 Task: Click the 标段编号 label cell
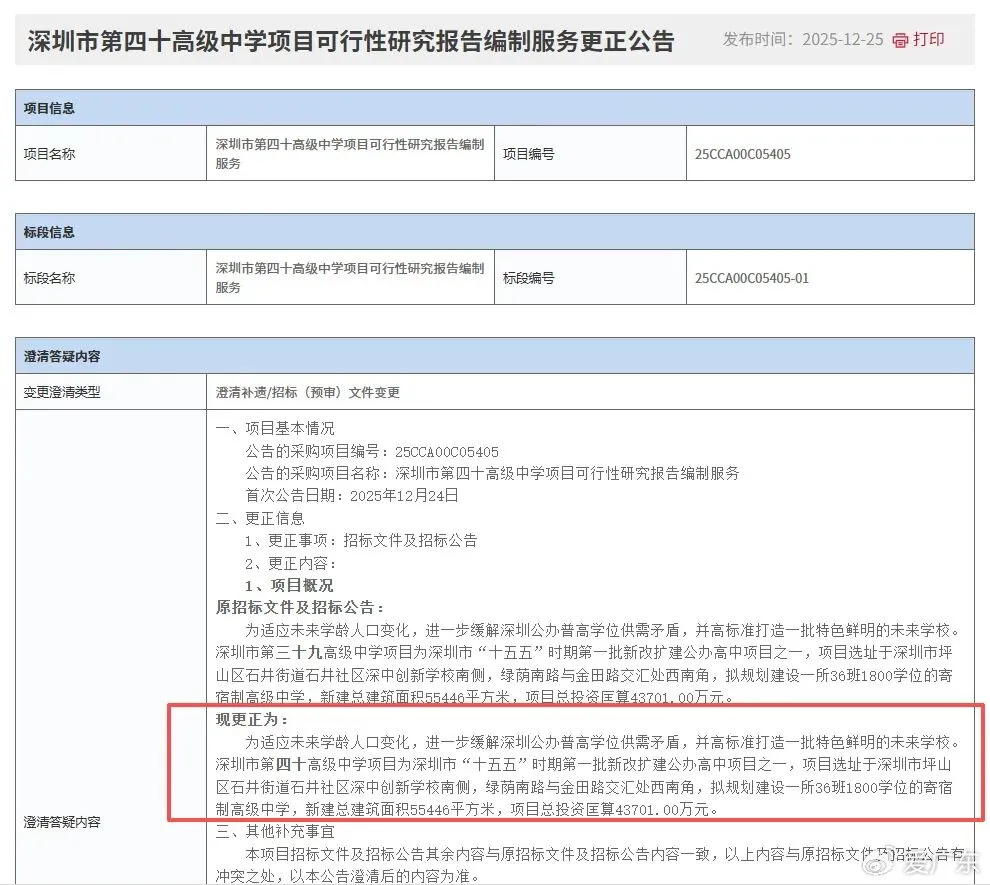pyautogui.click(x=590, y=277)
